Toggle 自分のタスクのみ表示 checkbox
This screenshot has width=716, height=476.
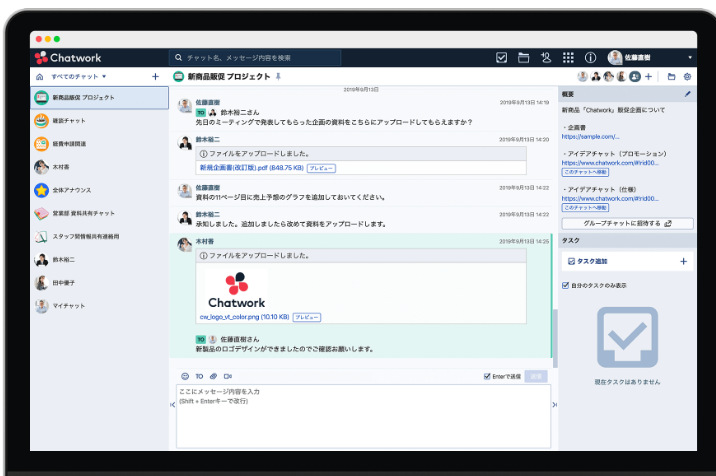[565, 286]
